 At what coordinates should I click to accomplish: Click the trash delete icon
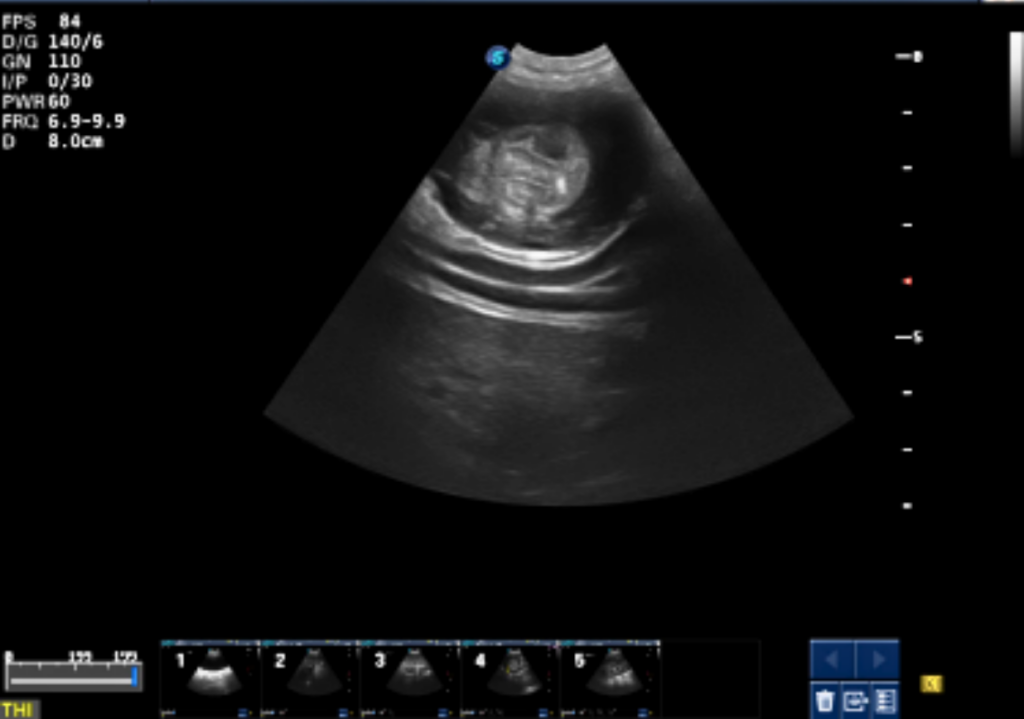824,701
